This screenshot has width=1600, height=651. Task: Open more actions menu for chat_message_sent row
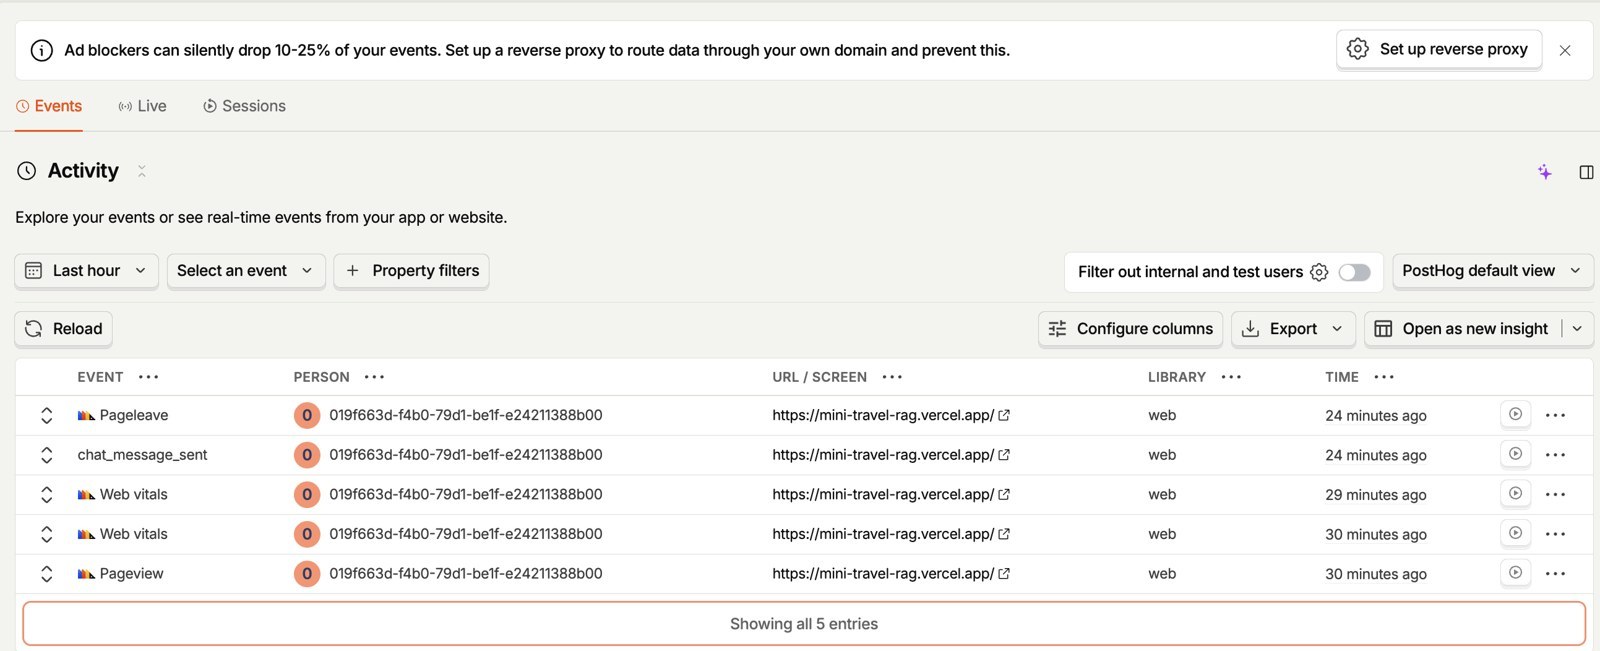pos(1555,455)
